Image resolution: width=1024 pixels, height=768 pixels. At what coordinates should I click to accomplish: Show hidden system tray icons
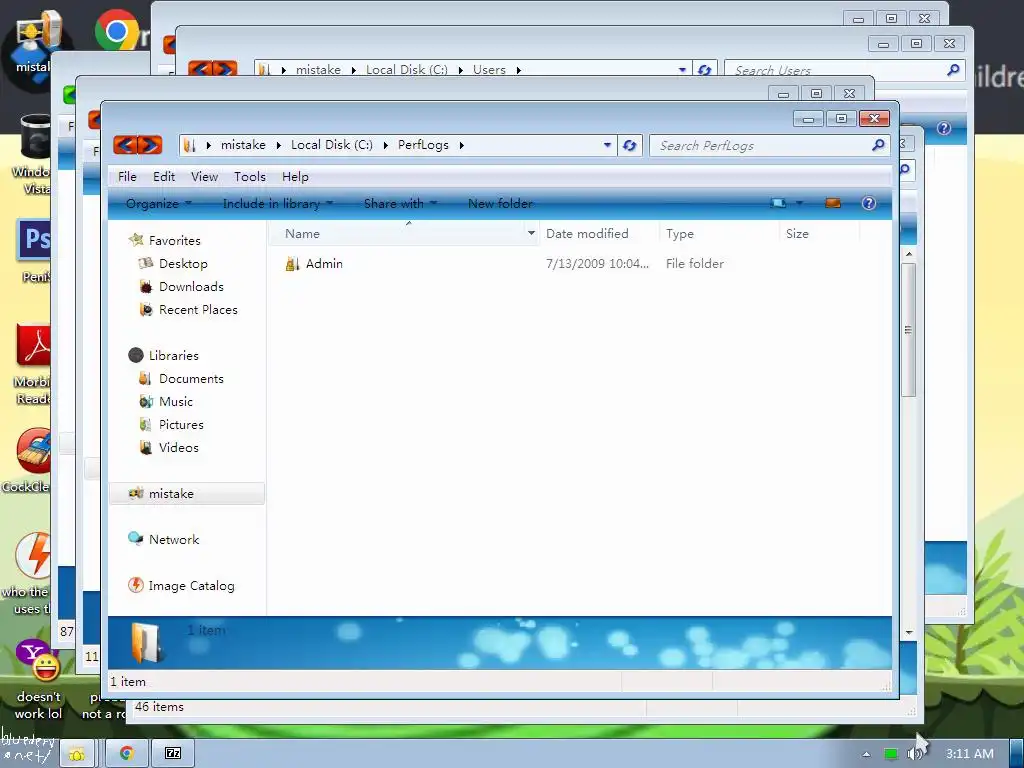866,754
